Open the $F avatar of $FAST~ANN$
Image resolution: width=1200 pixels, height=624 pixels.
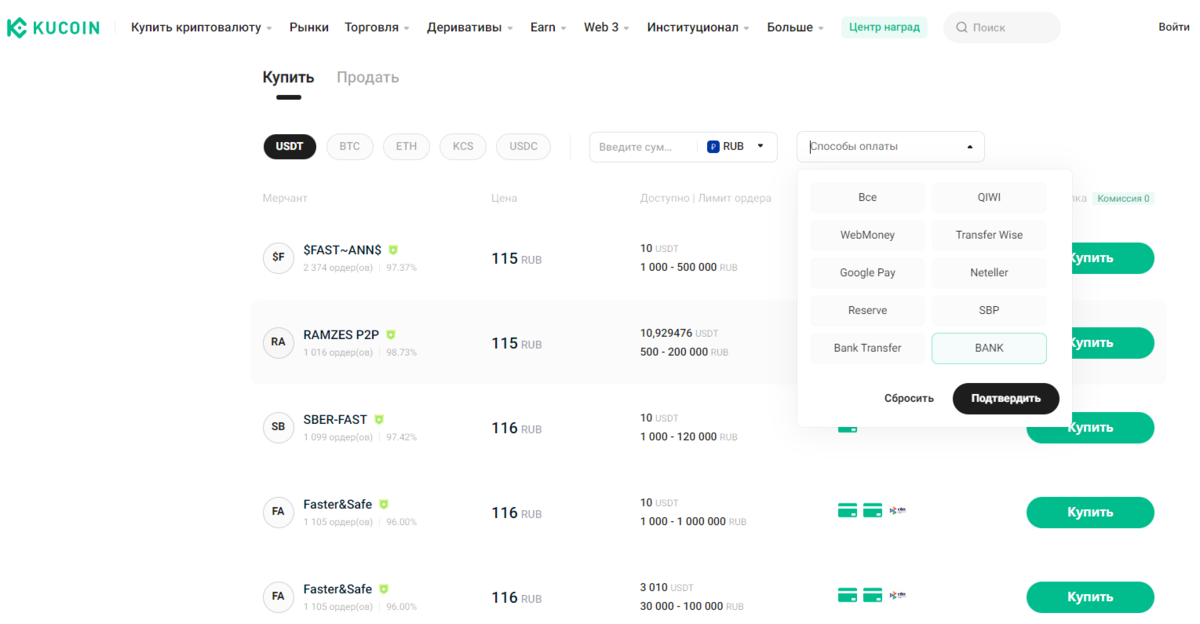[278, 258]
